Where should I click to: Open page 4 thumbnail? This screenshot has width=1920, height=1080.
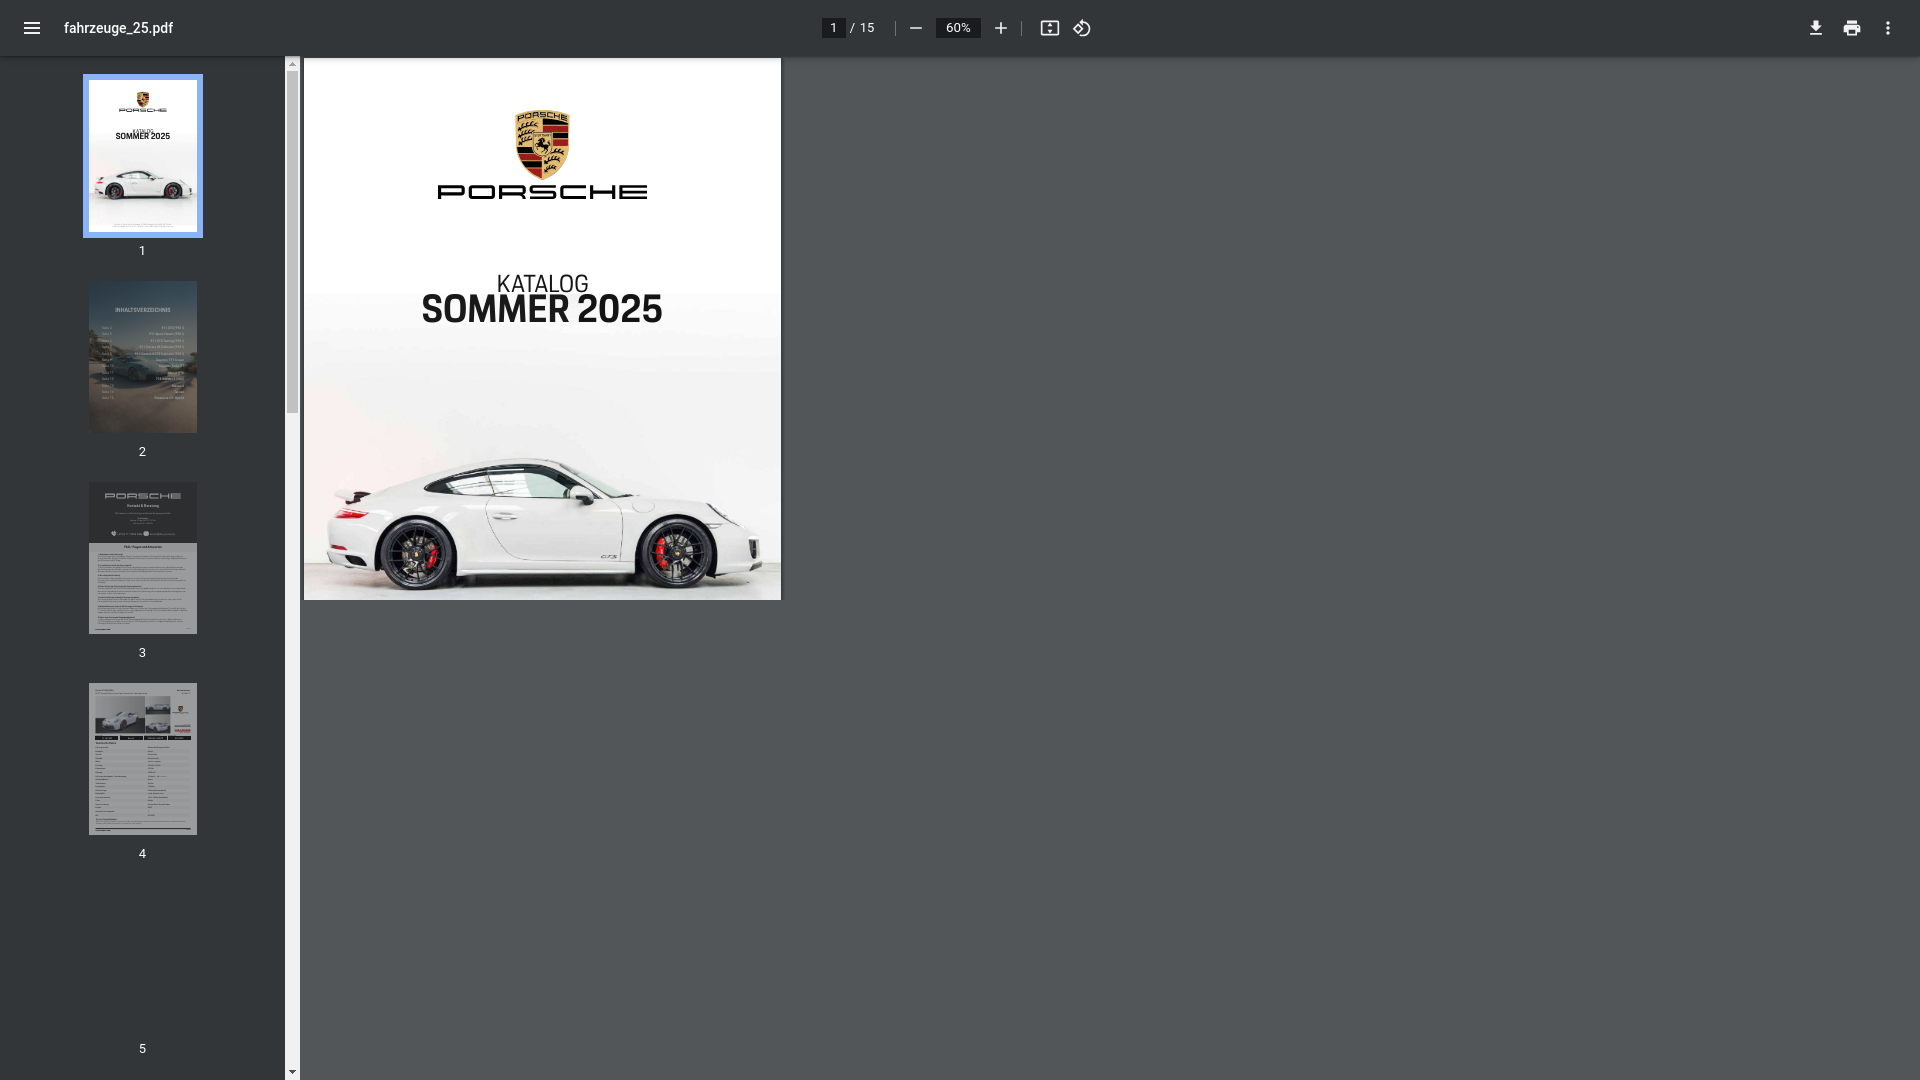pos(143,759)
